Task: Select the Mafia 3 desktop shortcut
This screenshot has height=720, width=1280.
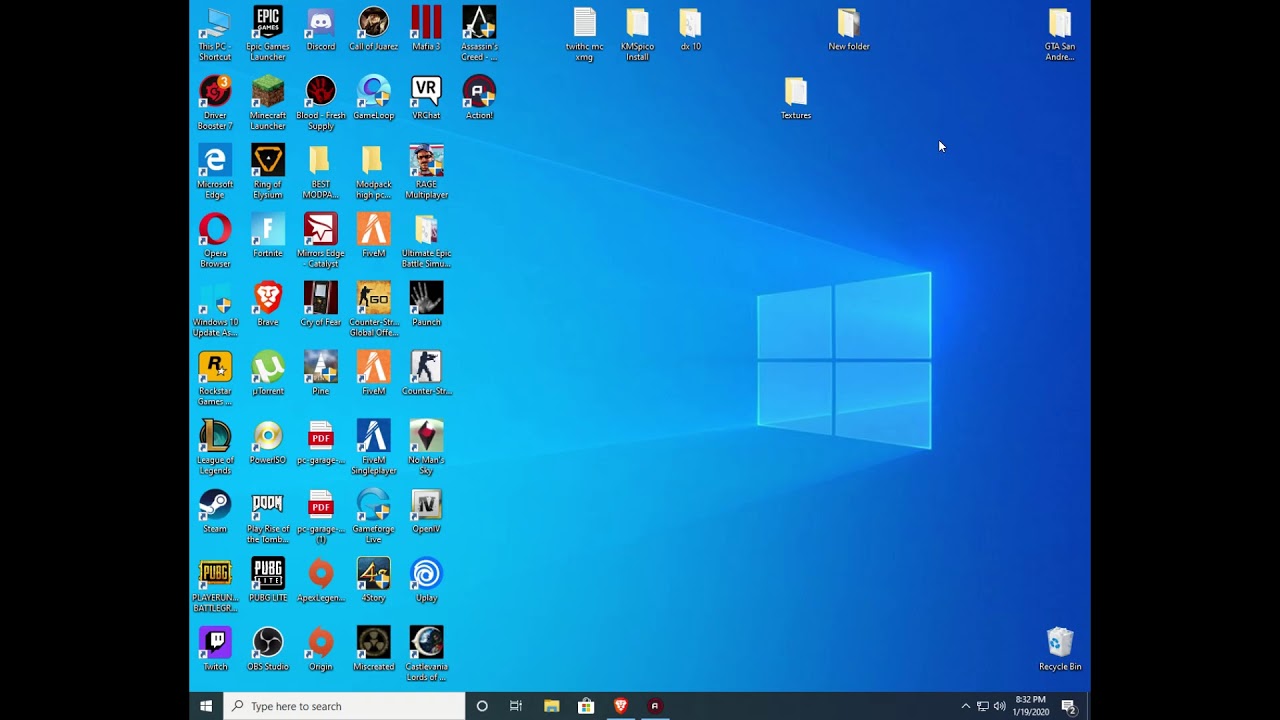Action: coord(426,28)
